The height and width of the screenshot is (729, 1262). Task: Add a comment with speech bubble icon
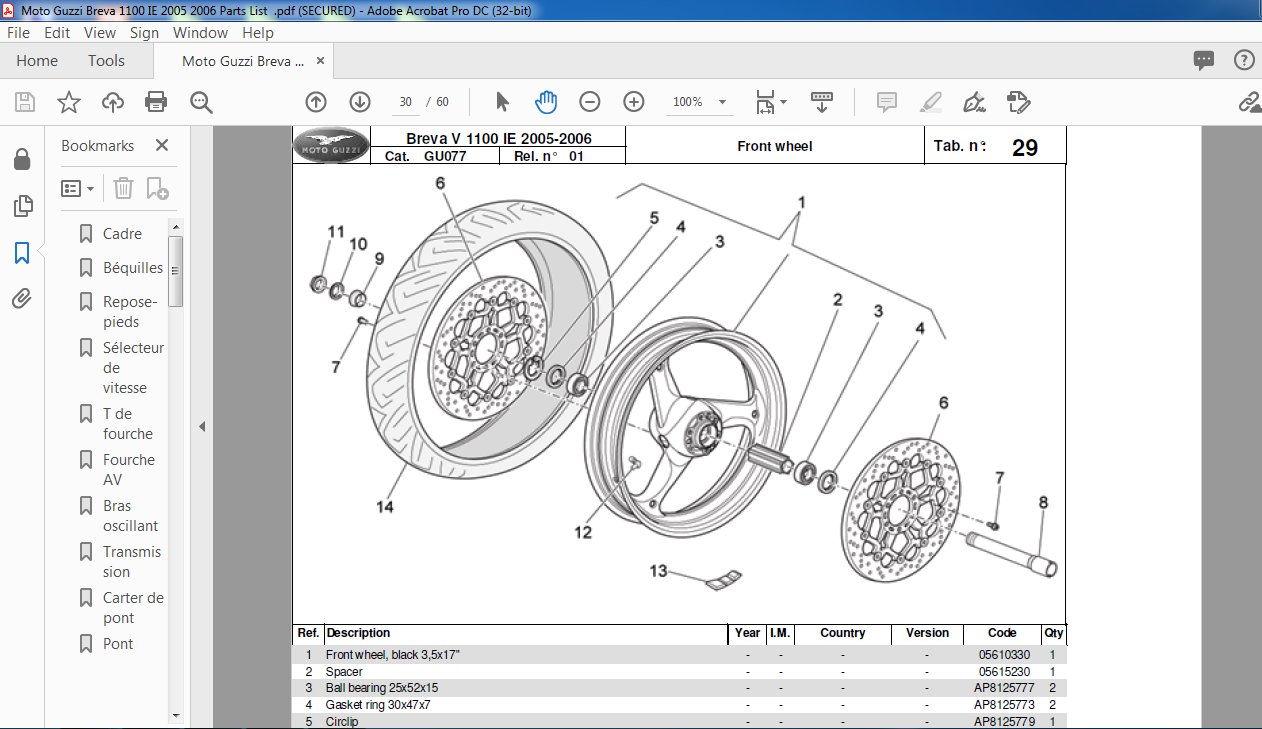886,102
